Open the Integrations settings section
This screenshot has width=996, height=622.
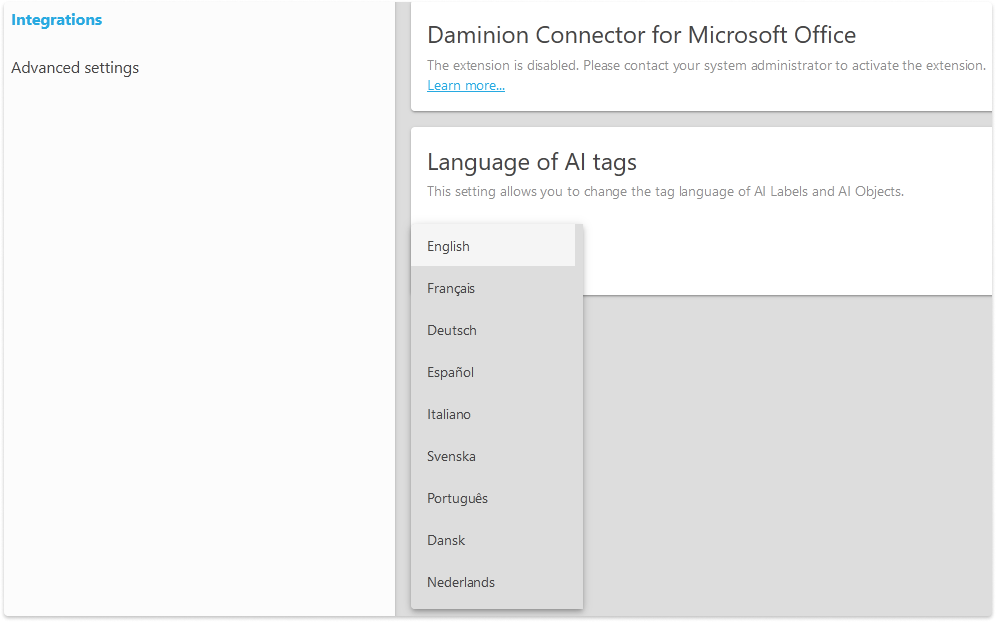(x=56, y=20)
